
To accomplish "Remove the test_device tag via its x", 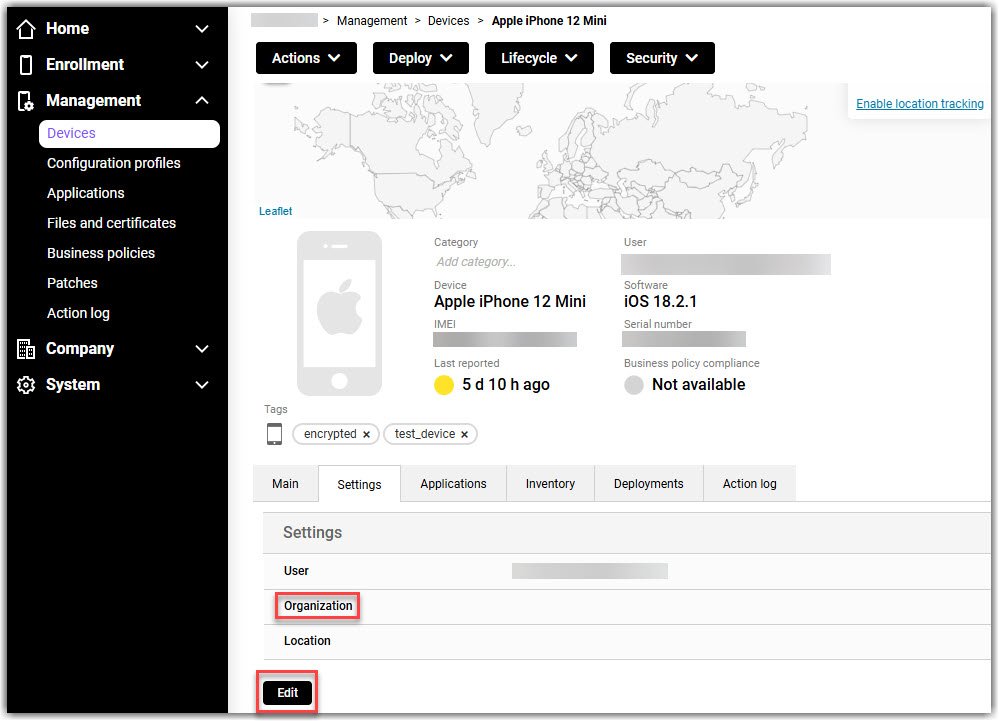I will pyautogui.click(x=464, y=435).
